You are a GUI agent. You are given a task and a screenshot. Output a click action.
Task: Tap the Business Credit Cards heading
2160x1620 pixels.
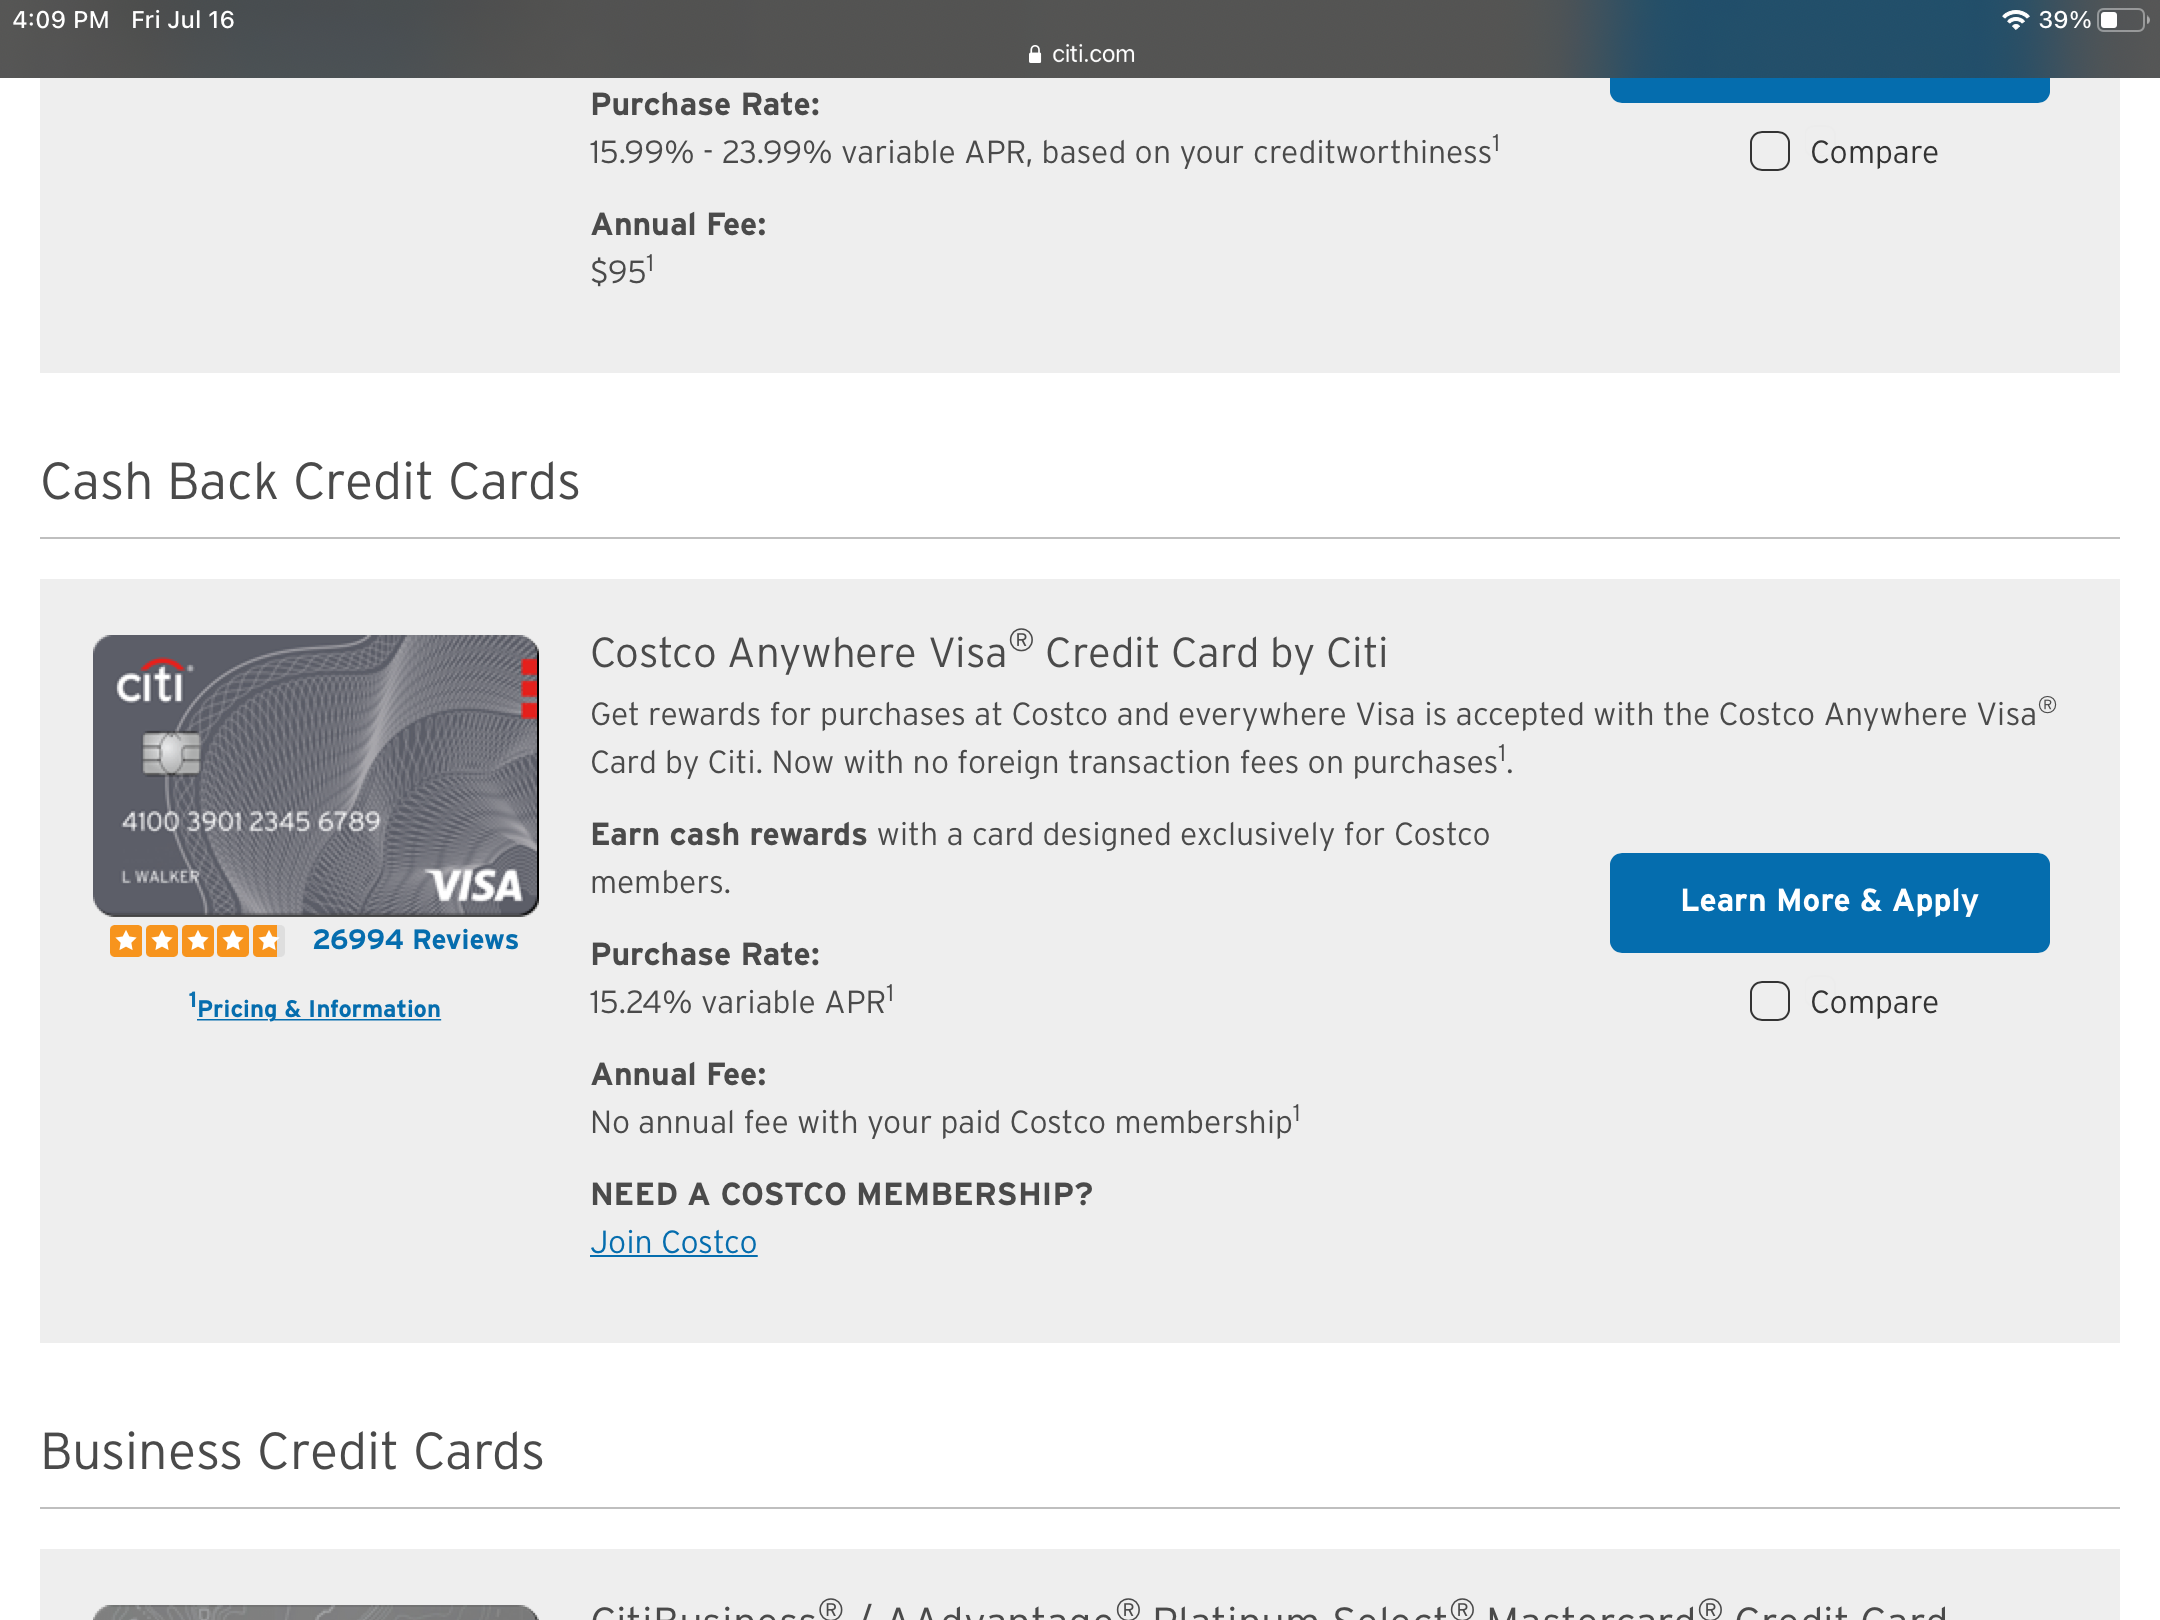click(292, 1452)
